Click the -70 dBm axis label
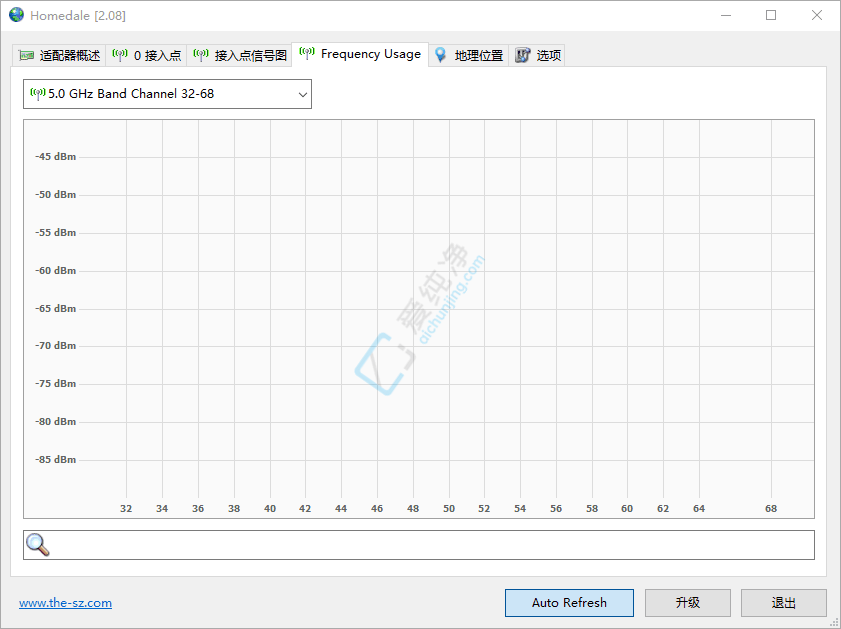 (x=56, y=346)
